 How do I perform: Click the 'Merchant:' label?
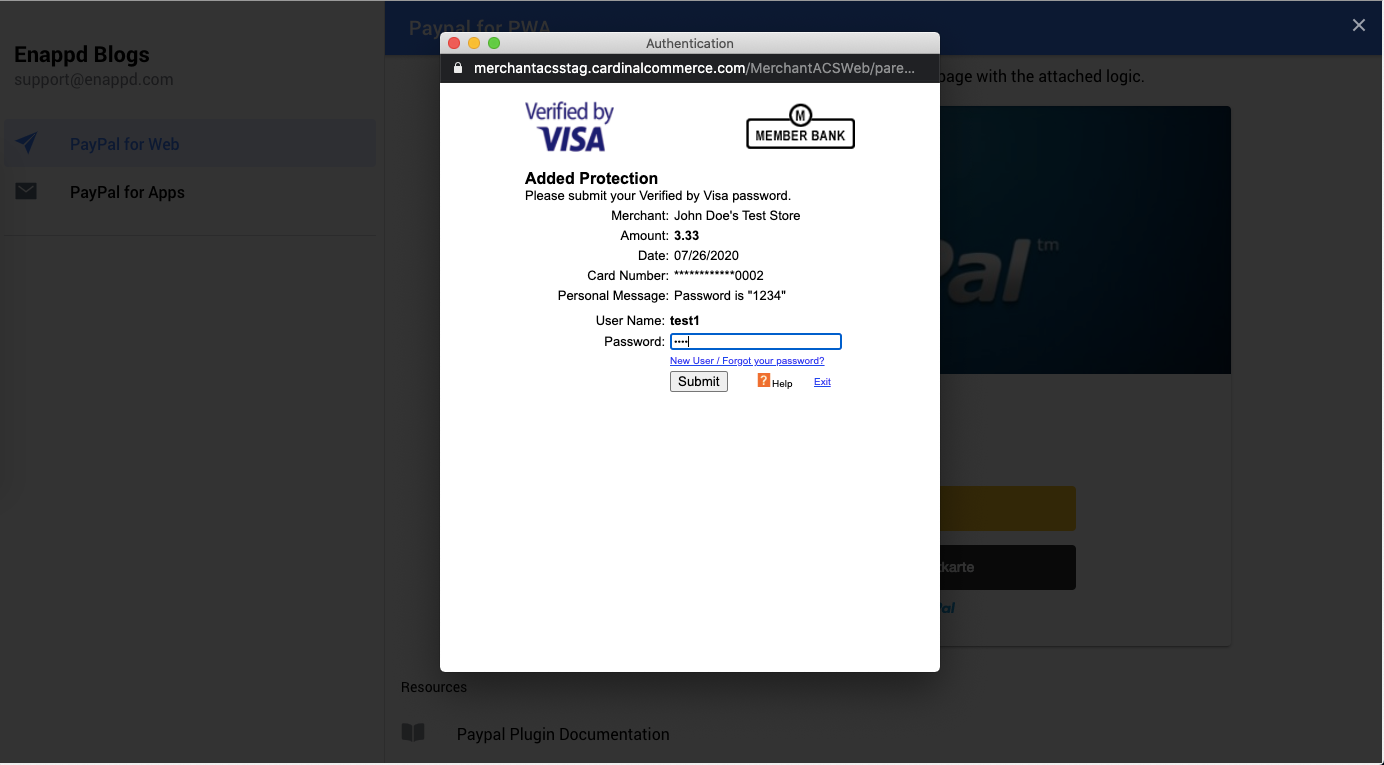pos(639,215)
